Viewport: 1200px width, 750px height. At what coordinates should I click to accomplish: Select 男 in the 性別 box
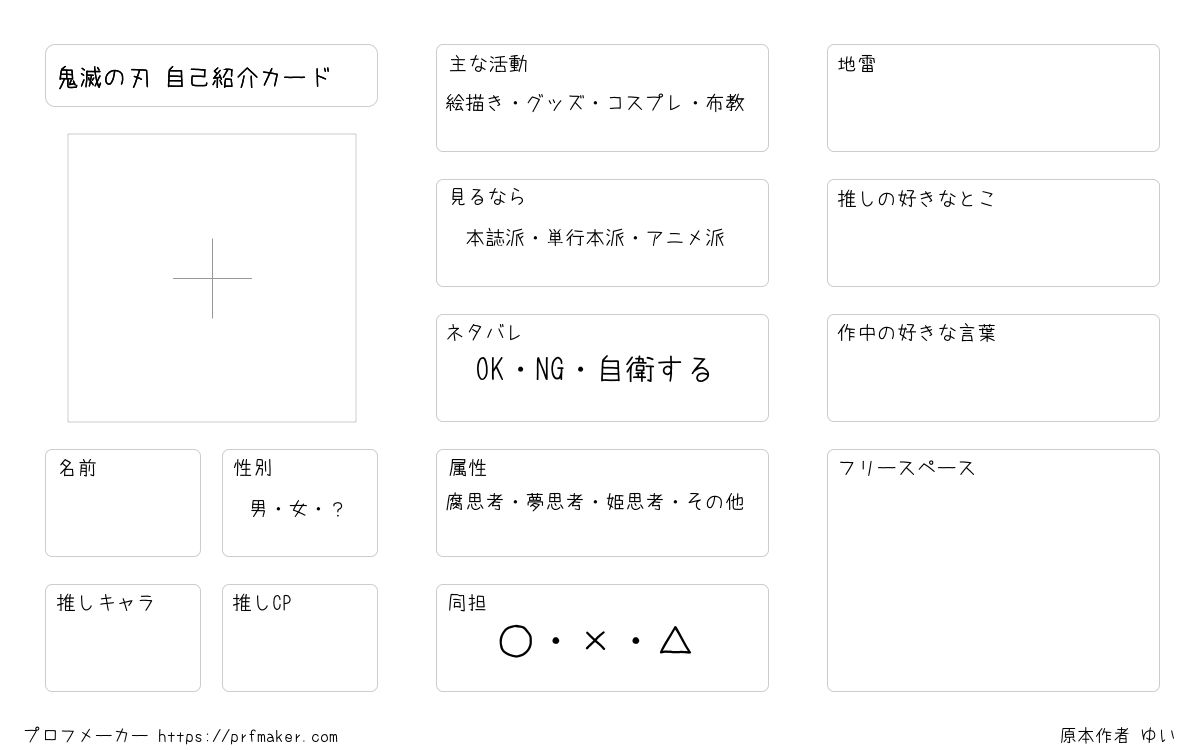pyautogui.click(x=259, y=509)
